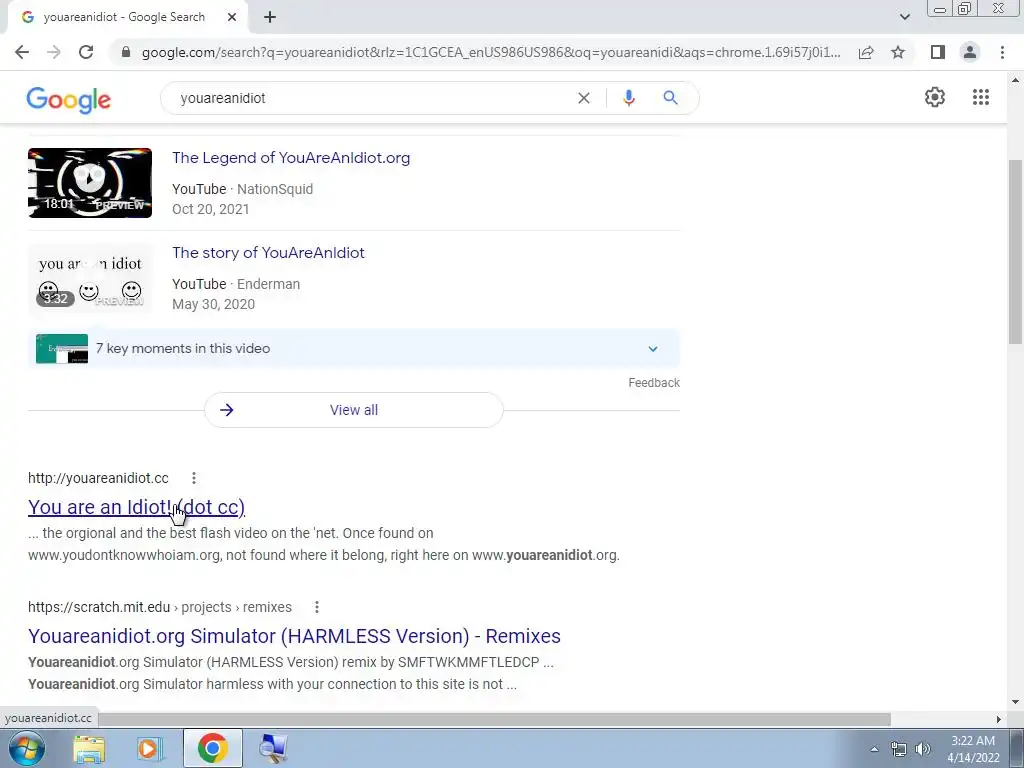Open the network tray icon
This screenshot has width=1024, height=768.
(899, 749)
